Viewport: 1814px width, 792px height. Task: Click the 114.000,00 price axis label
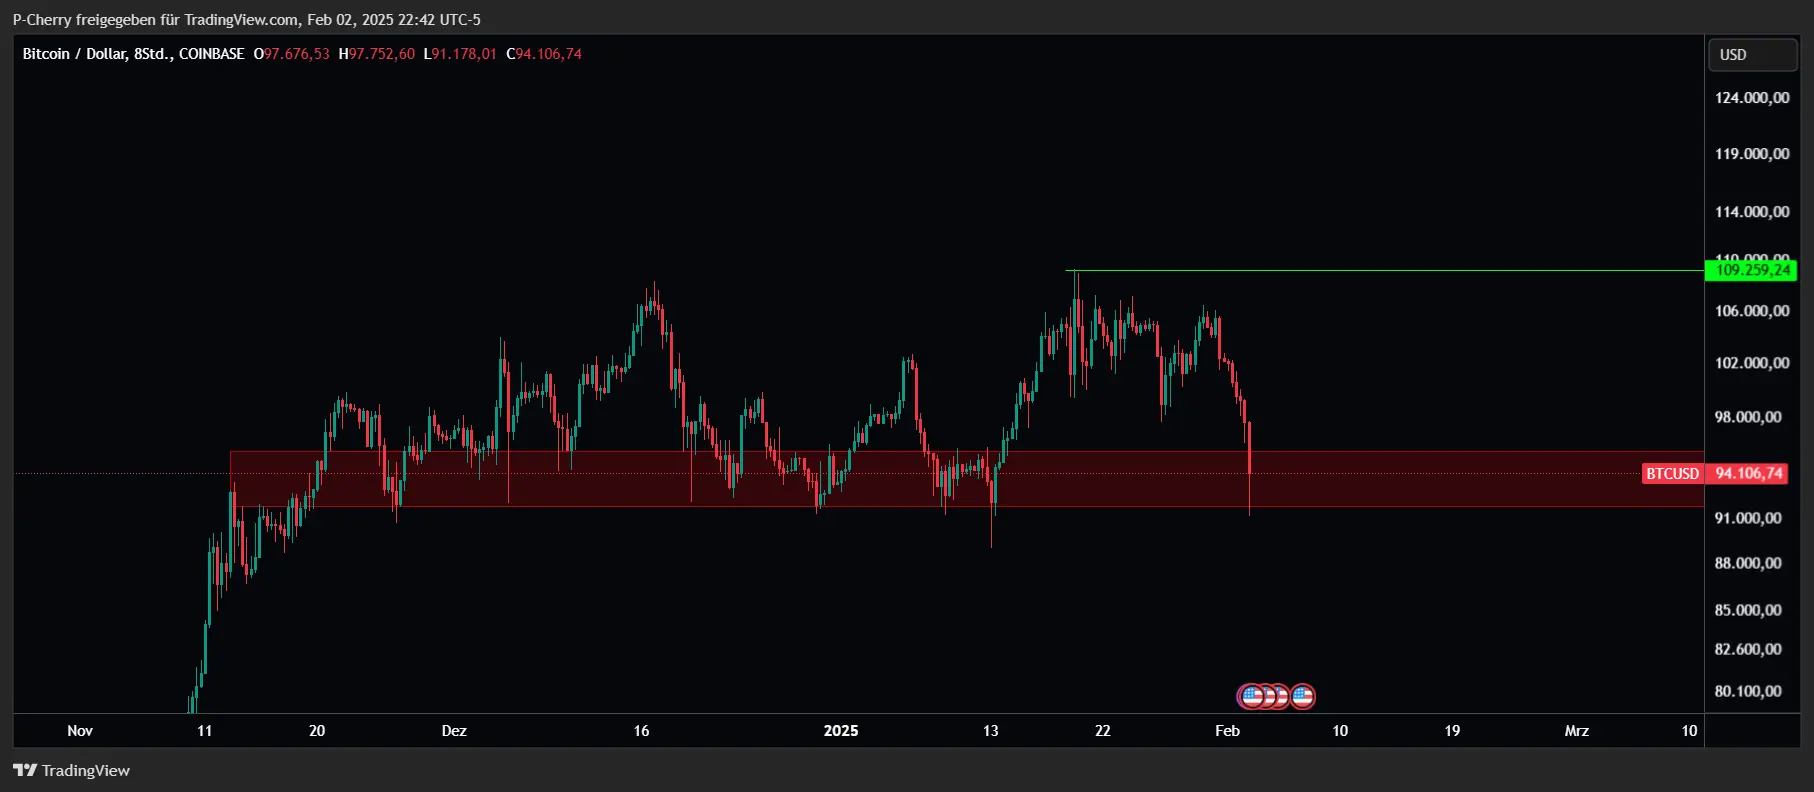coord(1752,212)
